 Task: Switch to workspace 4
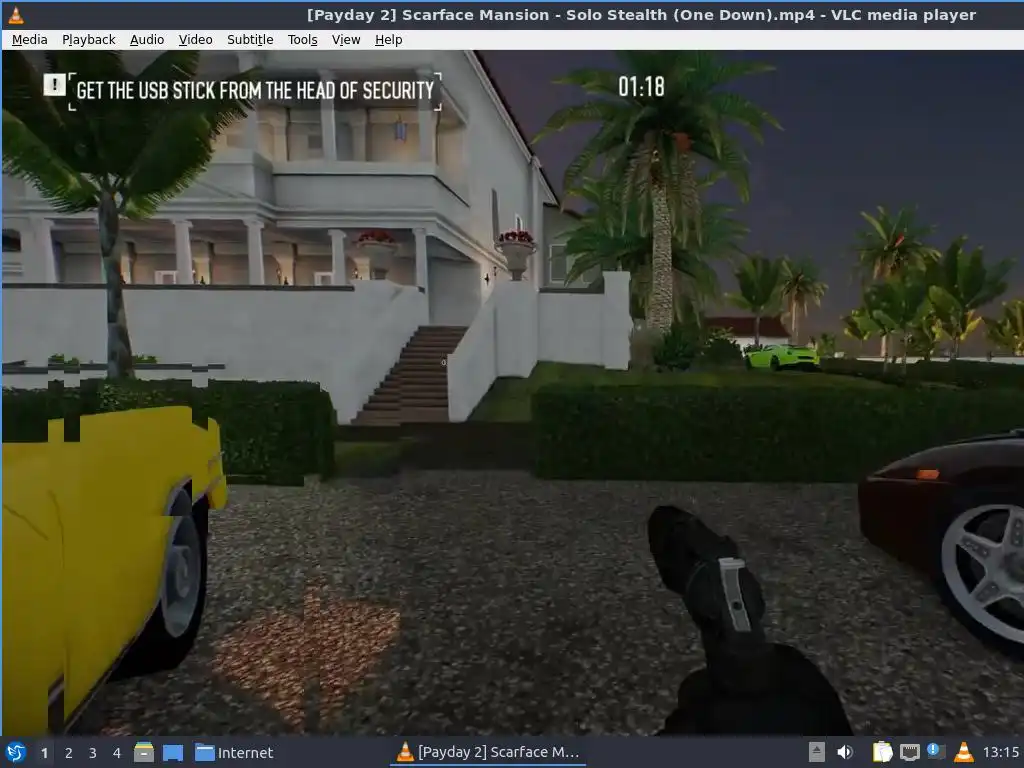click(117, 753)
